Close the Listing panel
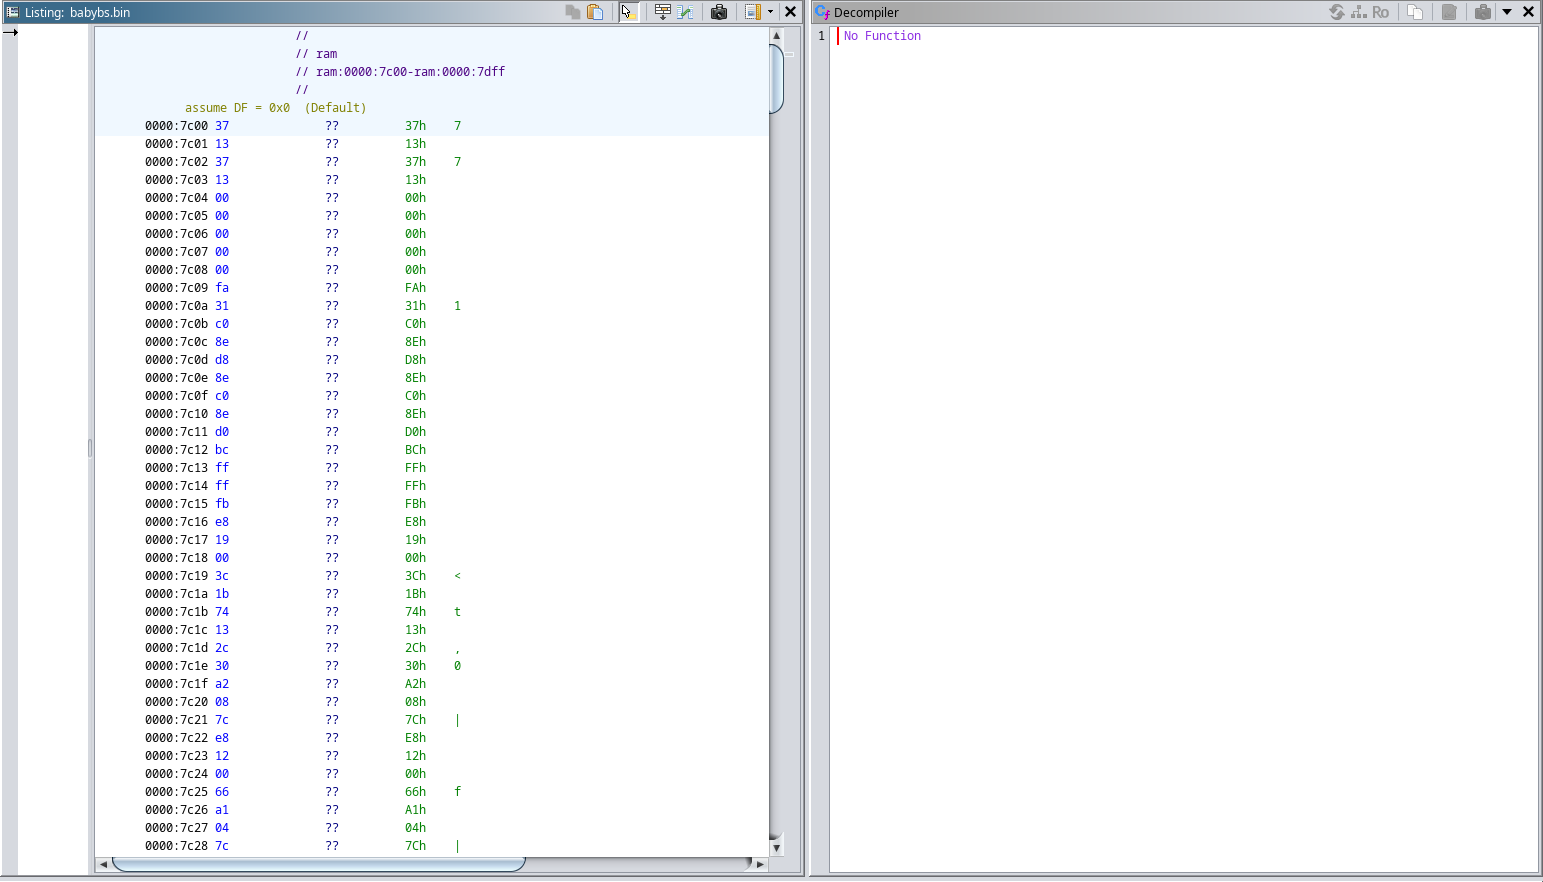This screenshot has height=882, width=1543. 790,12
